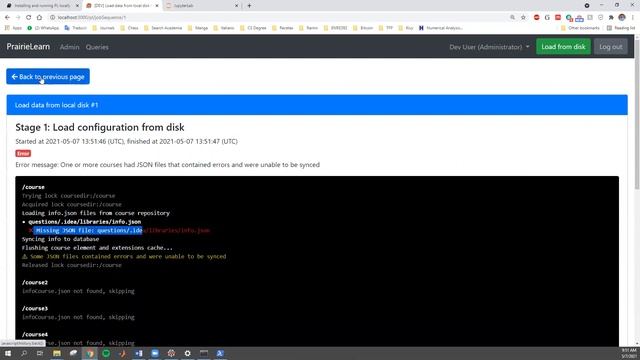Click Back to previous page button

tap(48, 77)
